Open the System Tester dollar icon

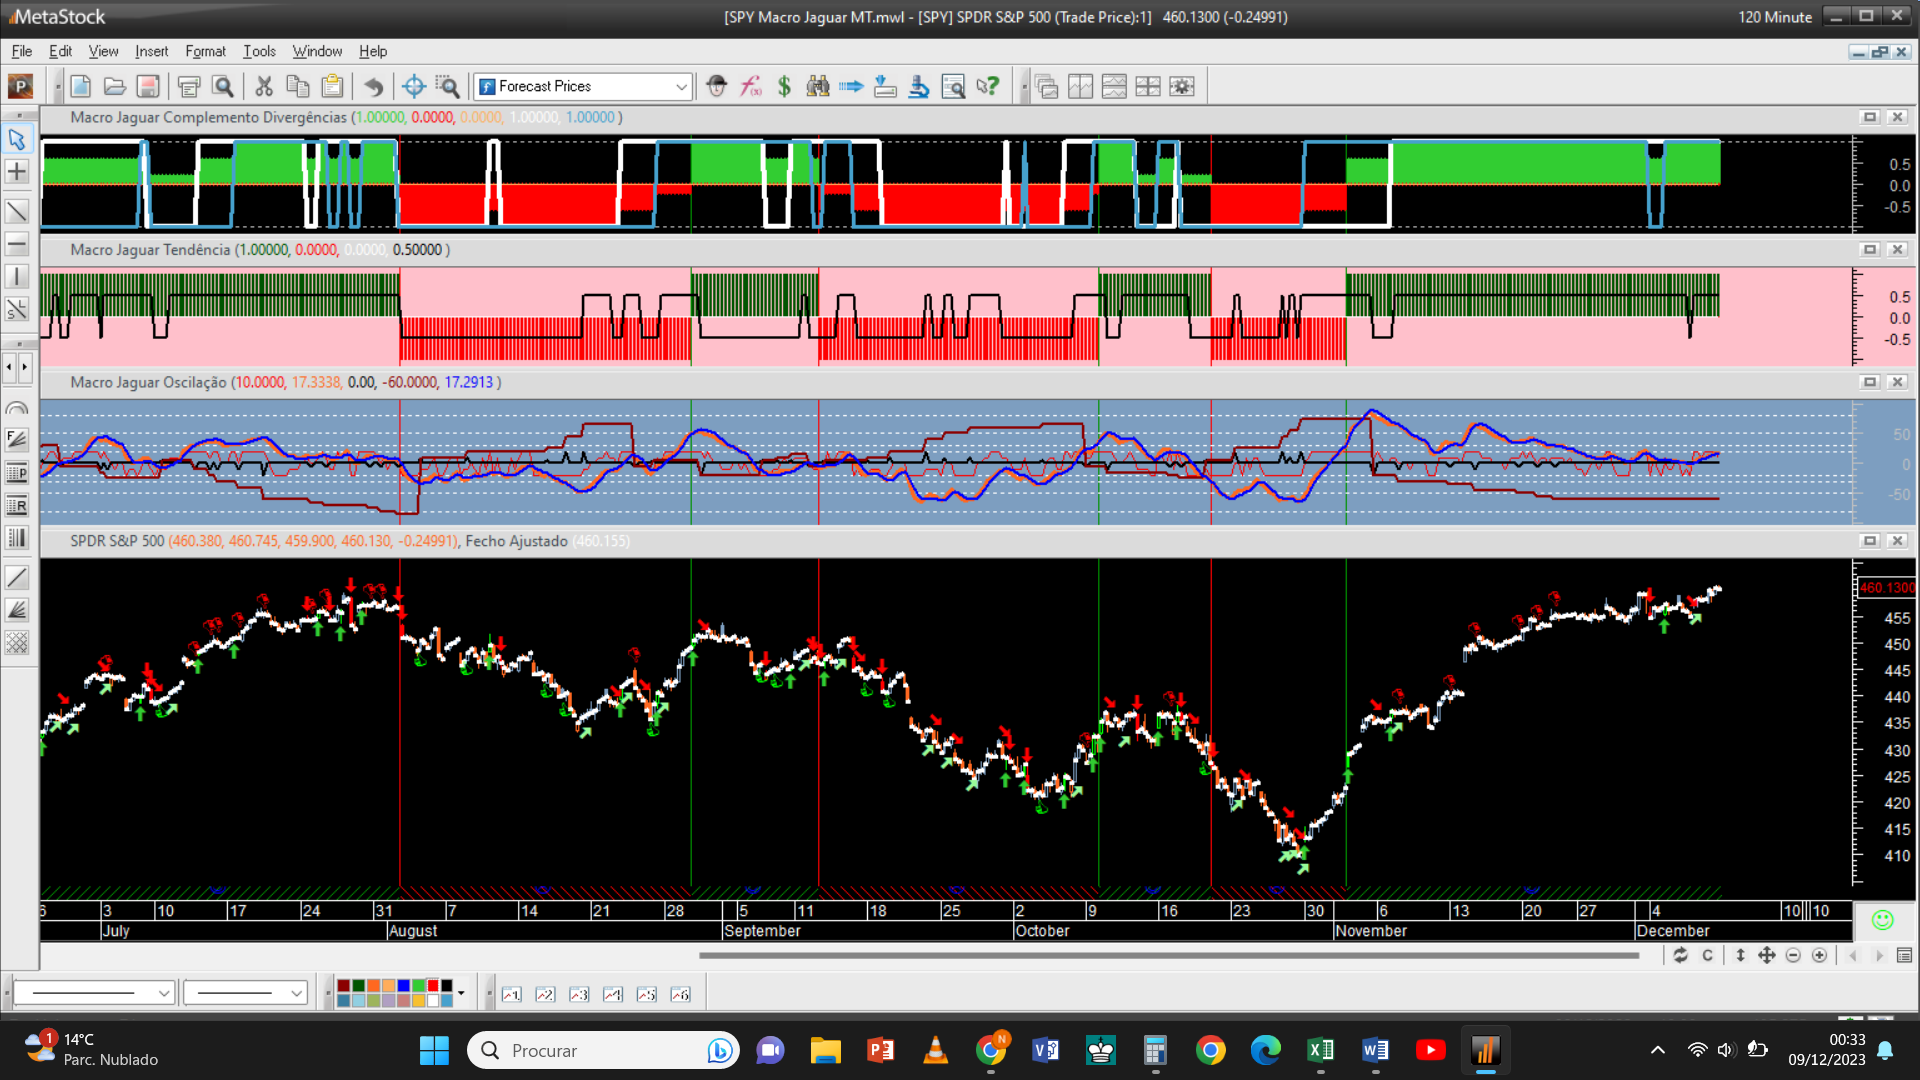[784, 87]
